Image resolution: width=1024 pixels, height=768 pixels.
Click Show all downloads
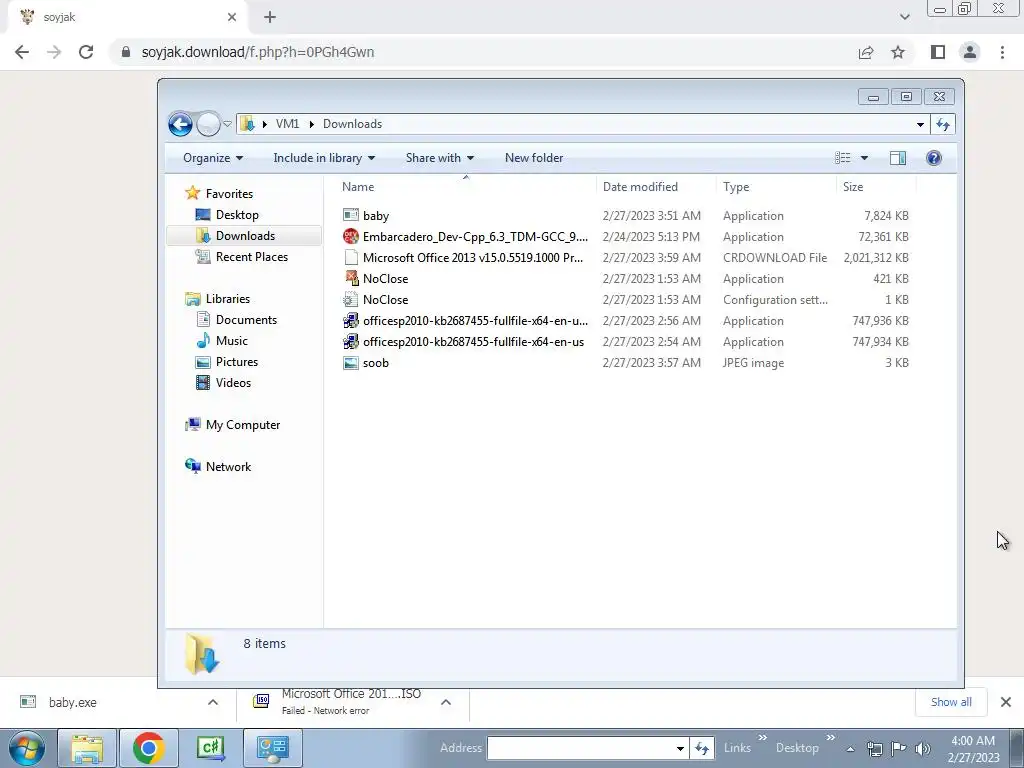coord(951,702)
